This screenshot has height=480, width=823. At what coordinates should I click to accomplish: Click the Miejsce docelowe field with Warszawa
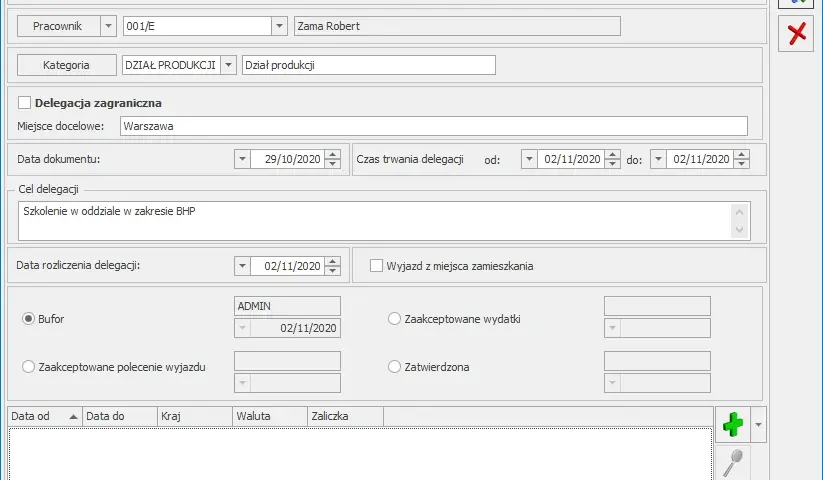pyautogui.click(x=434, y=126)
